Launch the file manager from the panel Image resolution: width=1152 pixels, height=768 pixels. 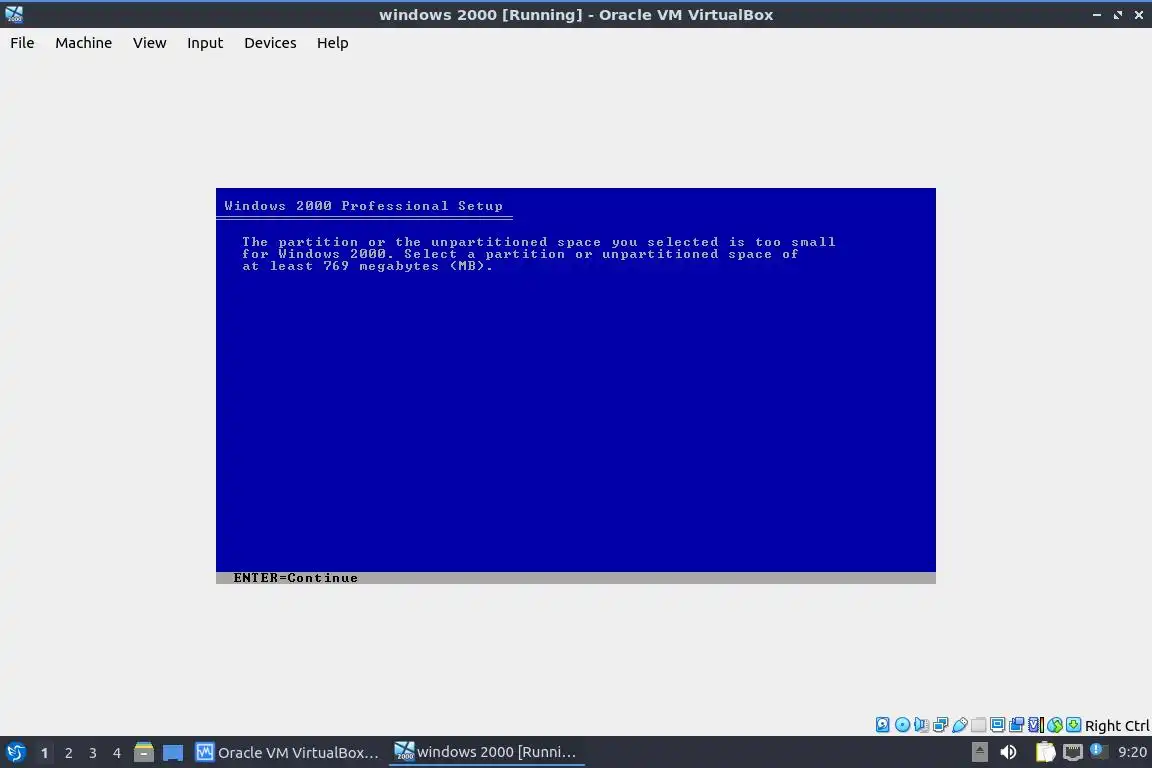(144, 752)
